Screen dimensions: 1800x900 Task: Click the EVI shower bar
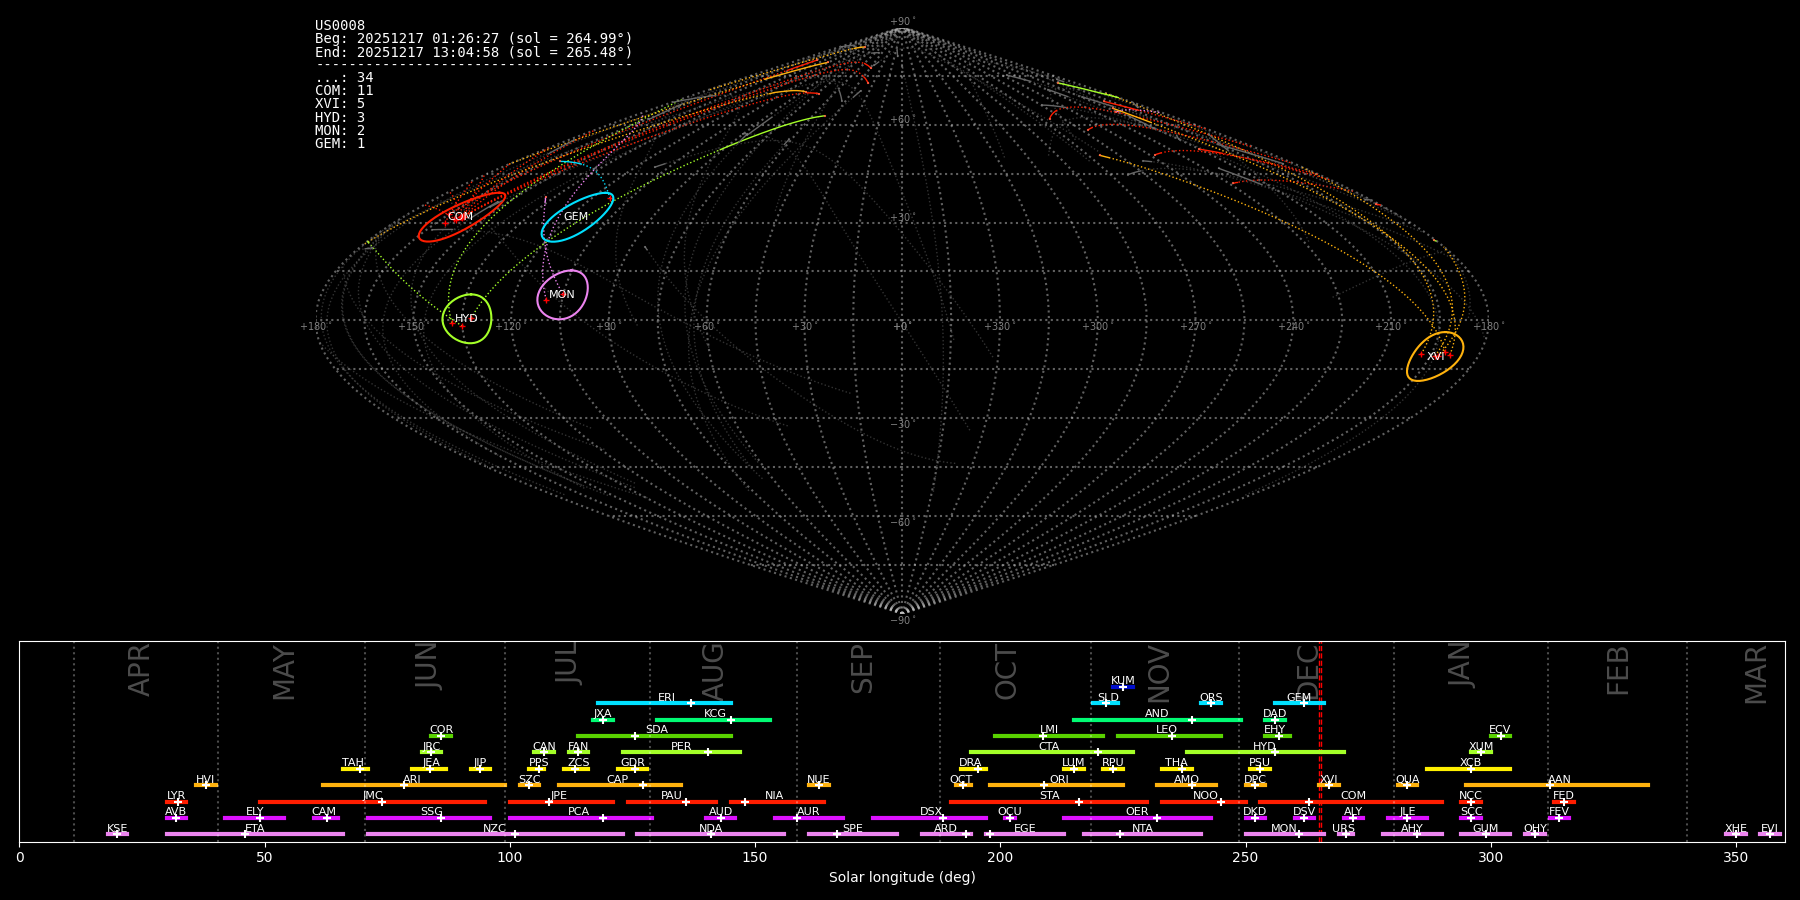click(1769, 834)
